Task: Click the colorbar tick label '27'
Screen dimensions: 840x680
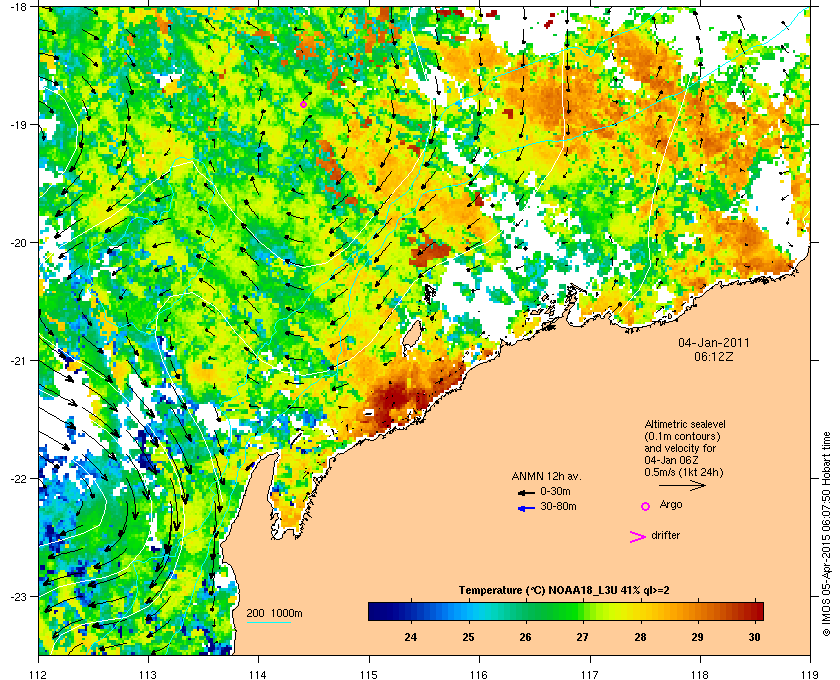Action: pyautogui.click(x=583, y=637)
